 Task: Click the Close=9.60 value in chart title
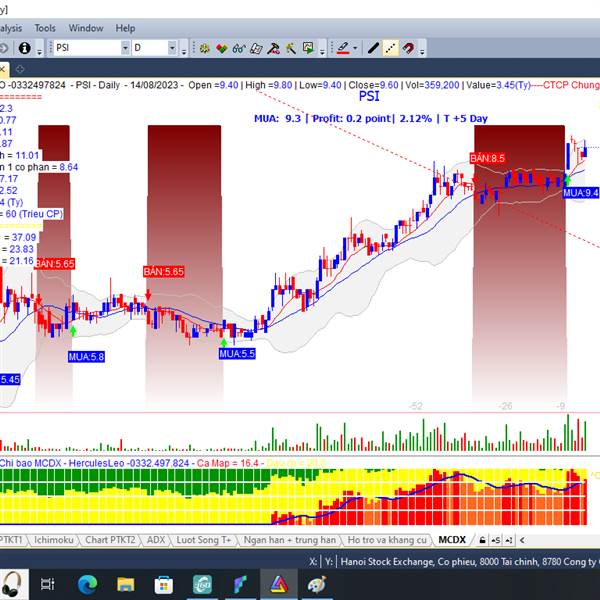pos(373,85)
